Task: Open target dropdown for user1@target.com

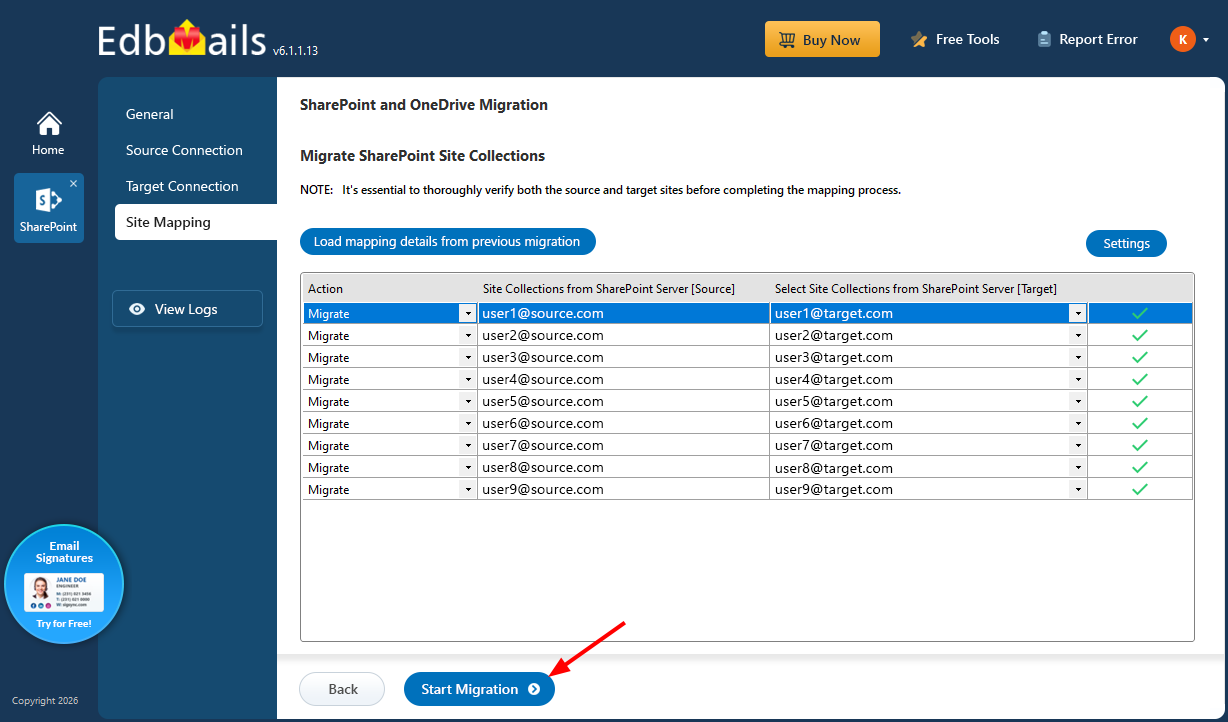Action: click(1077, 313)
